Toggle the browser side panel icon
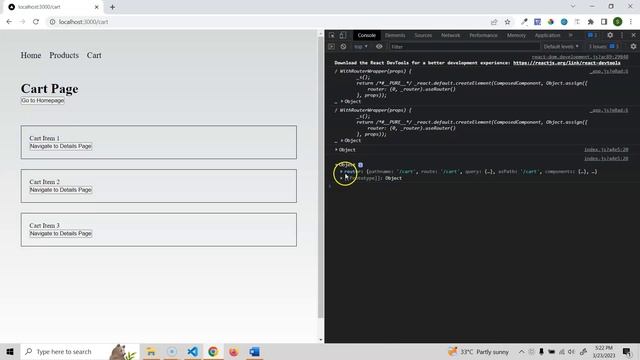The image size is (640, 360). 604,22
